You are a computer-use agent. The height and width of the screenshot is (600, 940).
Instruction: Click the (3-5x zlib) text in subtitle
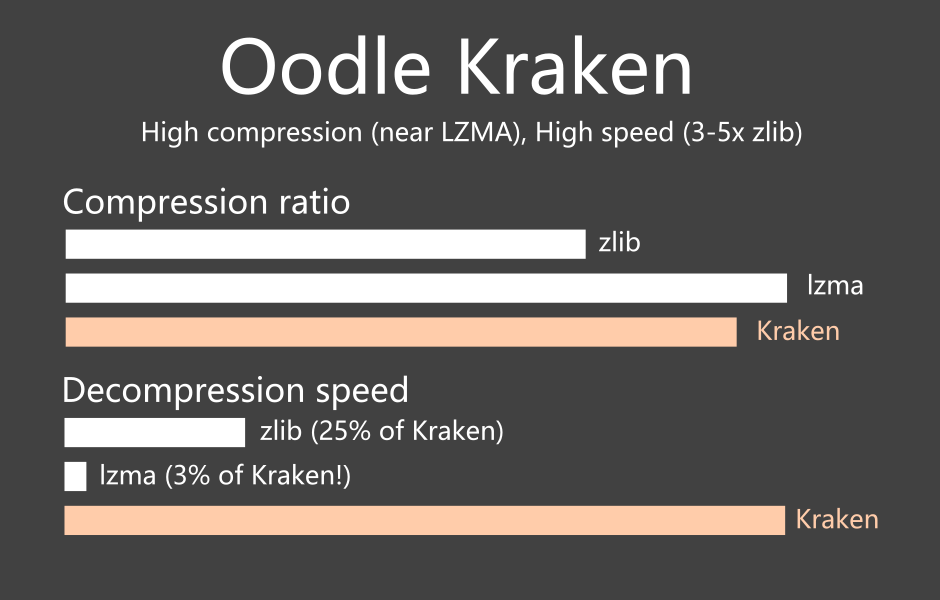pyautogui.click(x=742, y=132)
